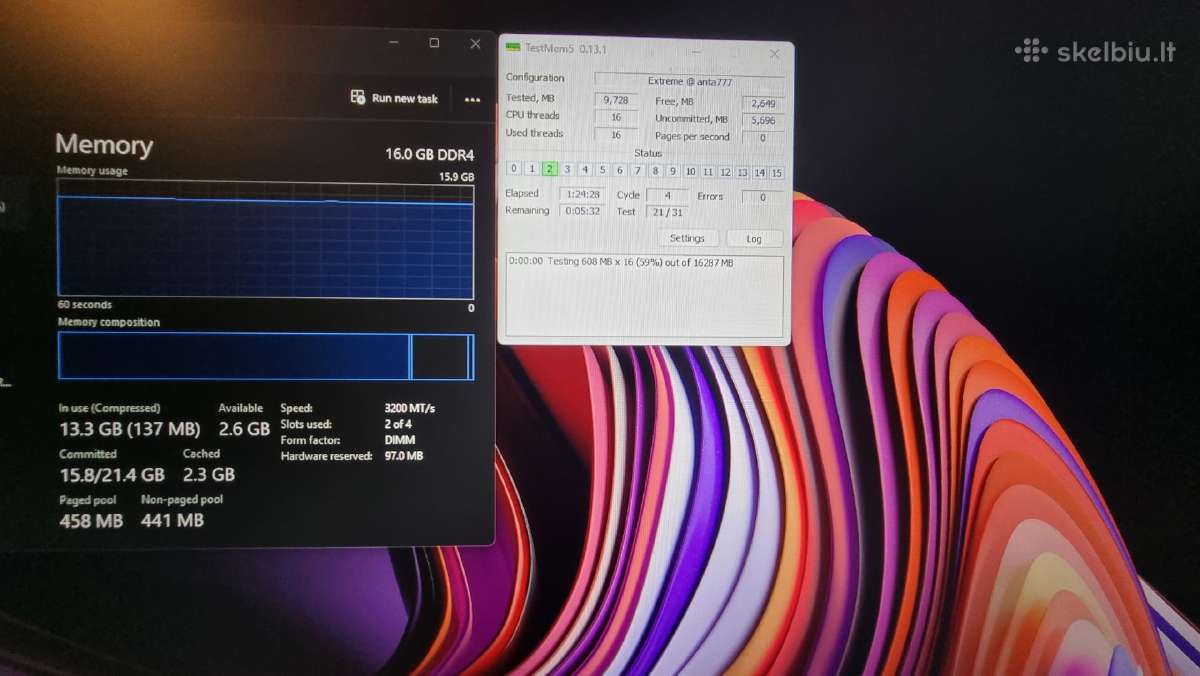Image resolution: width=1200 pixels, height=676 pixels.
Task: Select status box for thread 6
Action: pos(620,170)
